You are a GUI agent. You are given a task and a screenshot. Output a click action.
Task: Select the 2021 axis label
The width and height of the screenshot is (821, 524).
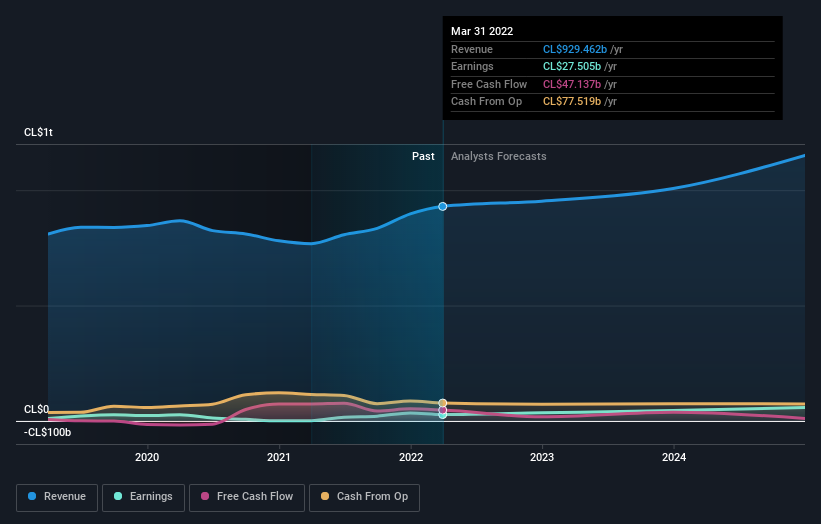coord(279,457)
